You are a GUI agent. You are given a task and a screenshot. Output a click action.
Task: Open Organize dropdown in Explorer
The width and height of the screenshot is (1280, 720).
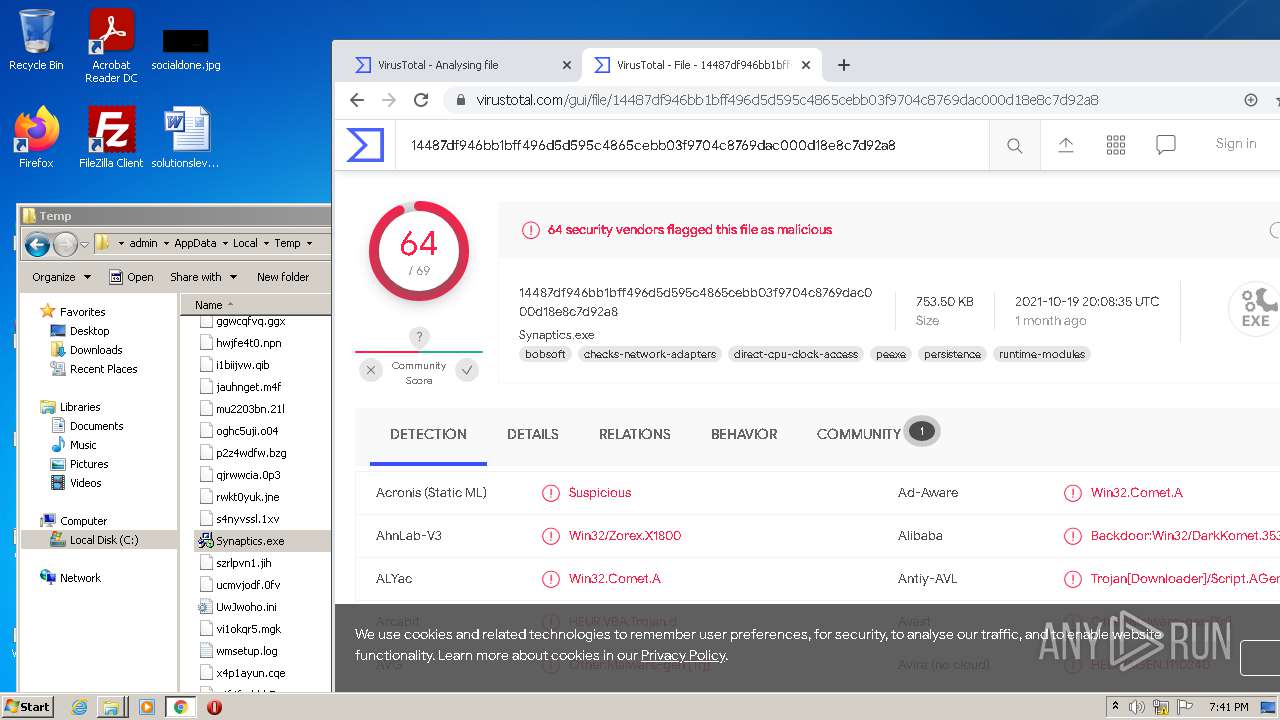coord(61,277)
